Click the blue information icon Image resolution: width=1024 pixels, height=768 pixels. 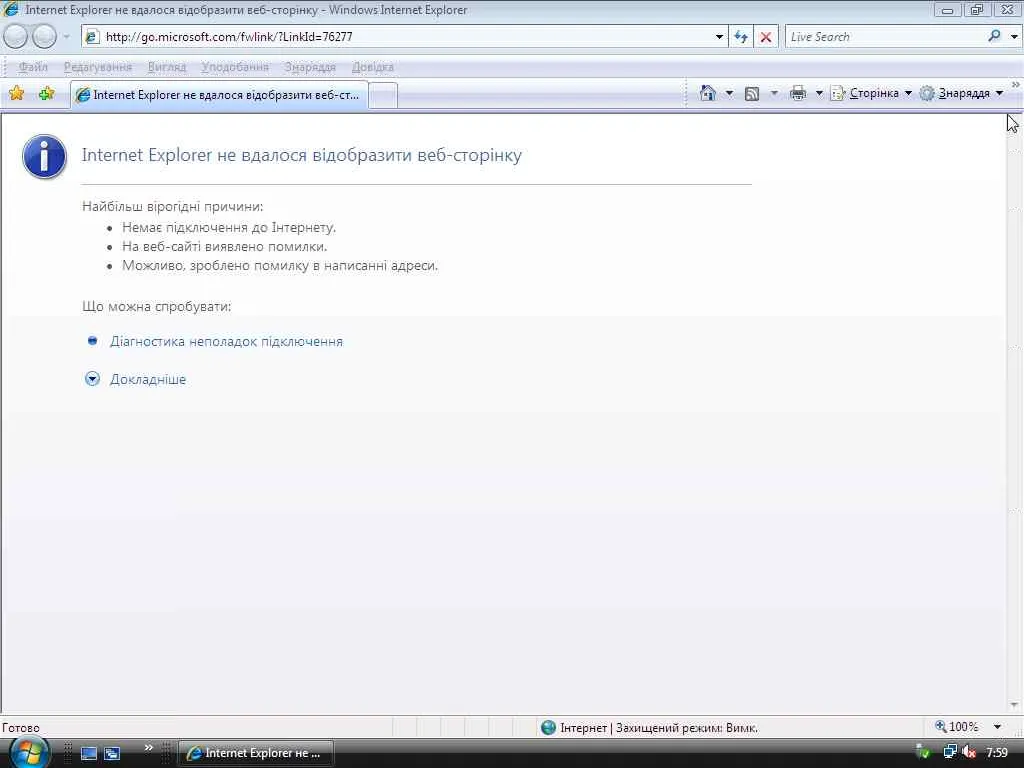tap(44, 157)
